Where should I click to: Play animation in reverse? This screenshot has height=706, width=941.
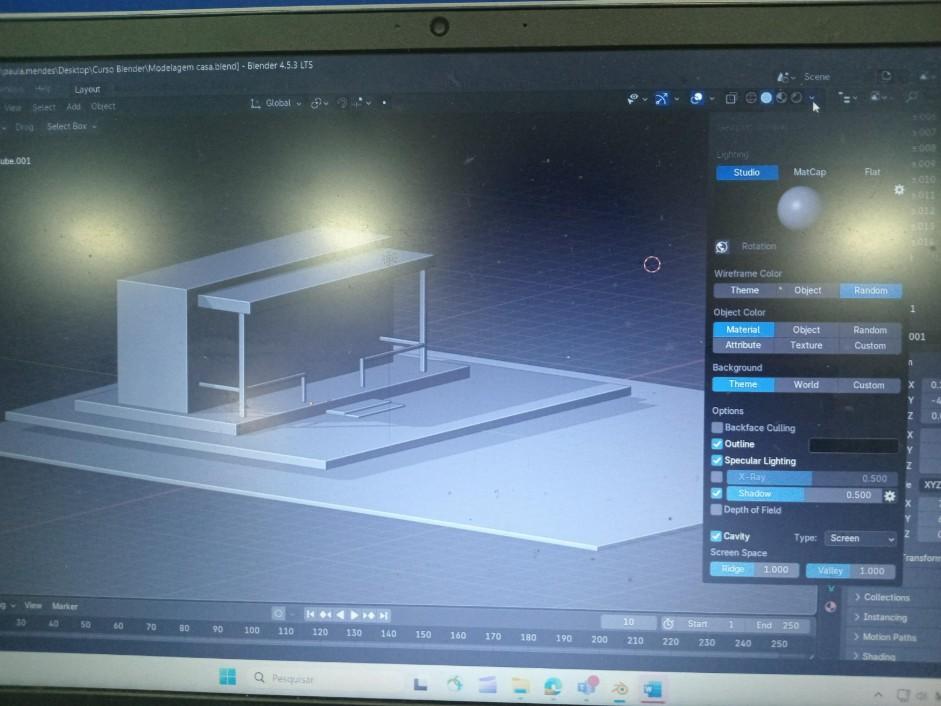340,615
